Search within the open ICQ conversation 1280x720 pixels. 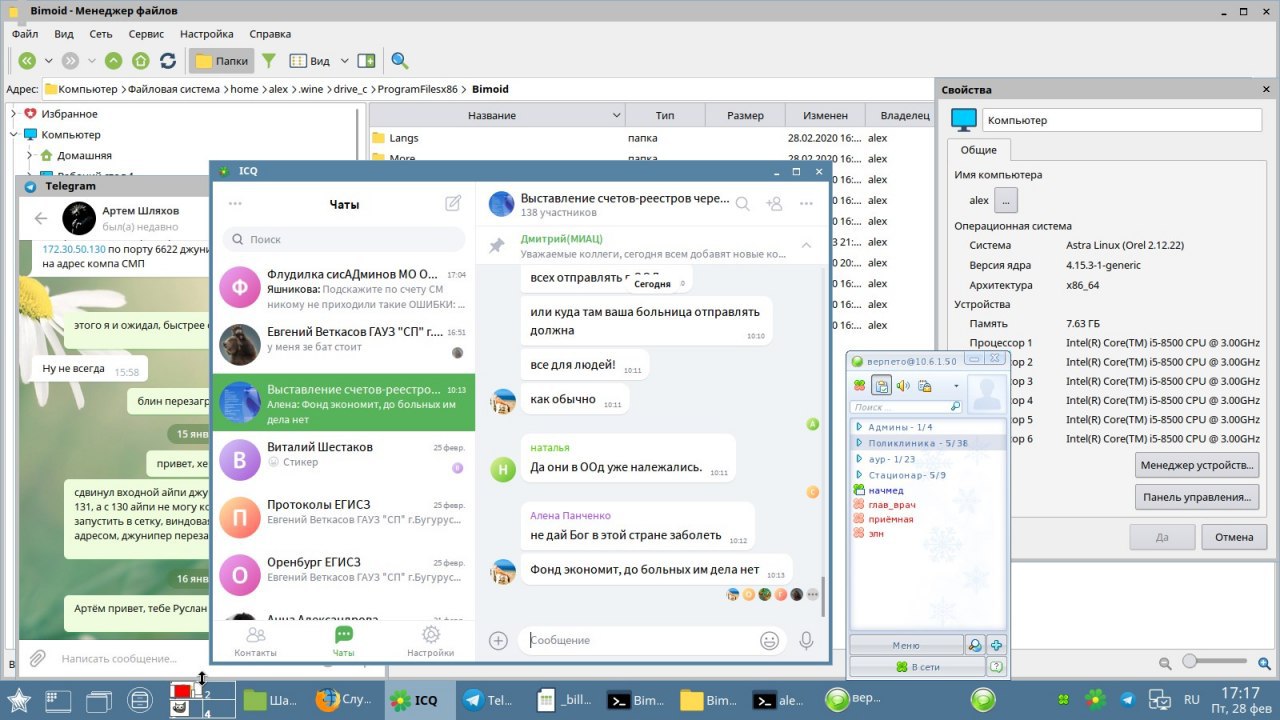(742, 203)
